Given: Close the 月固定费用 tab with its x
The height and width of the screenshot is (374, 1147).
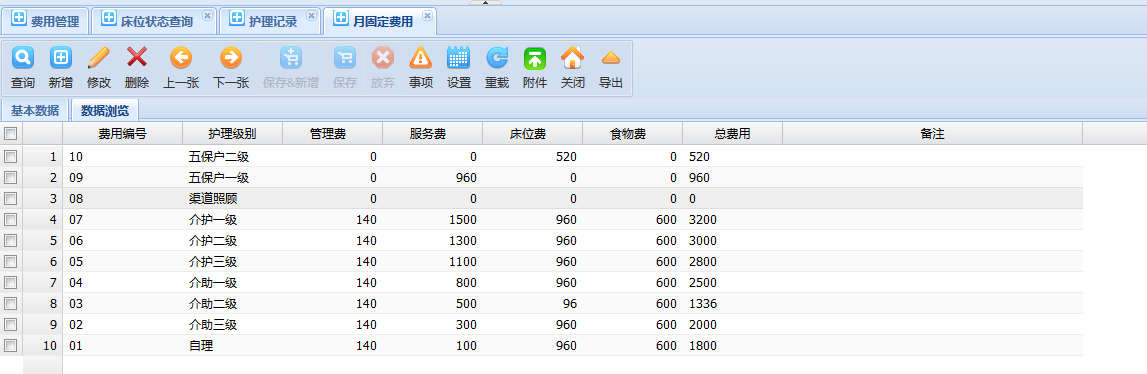Looking at the screenshot, I should coord(426,15).
